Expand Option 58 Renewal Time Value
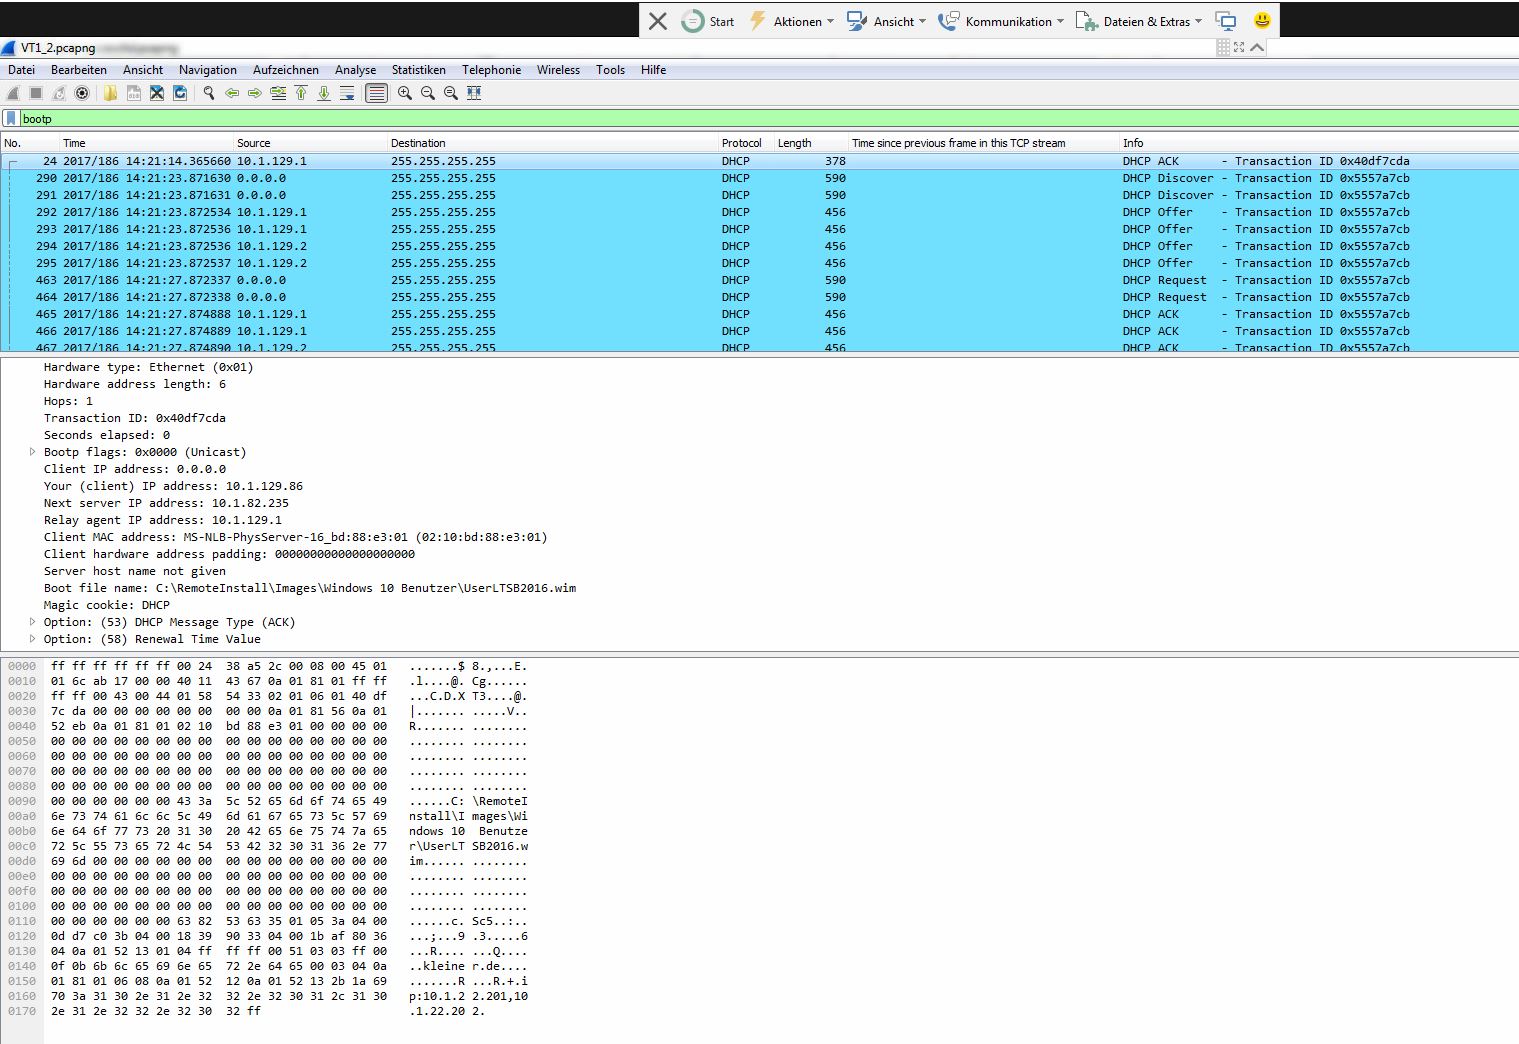Viewport: 1519px width, 1044px height. [33, 639]
